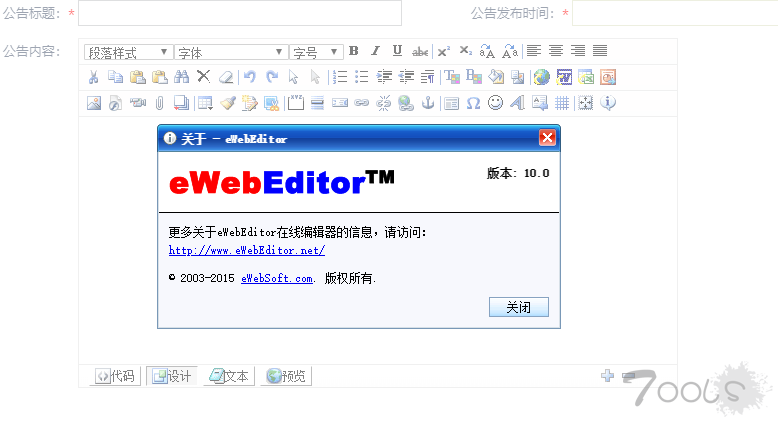Click the text background color icon
This screenshot has width=778, height=422.
click(x=474, y=77)
